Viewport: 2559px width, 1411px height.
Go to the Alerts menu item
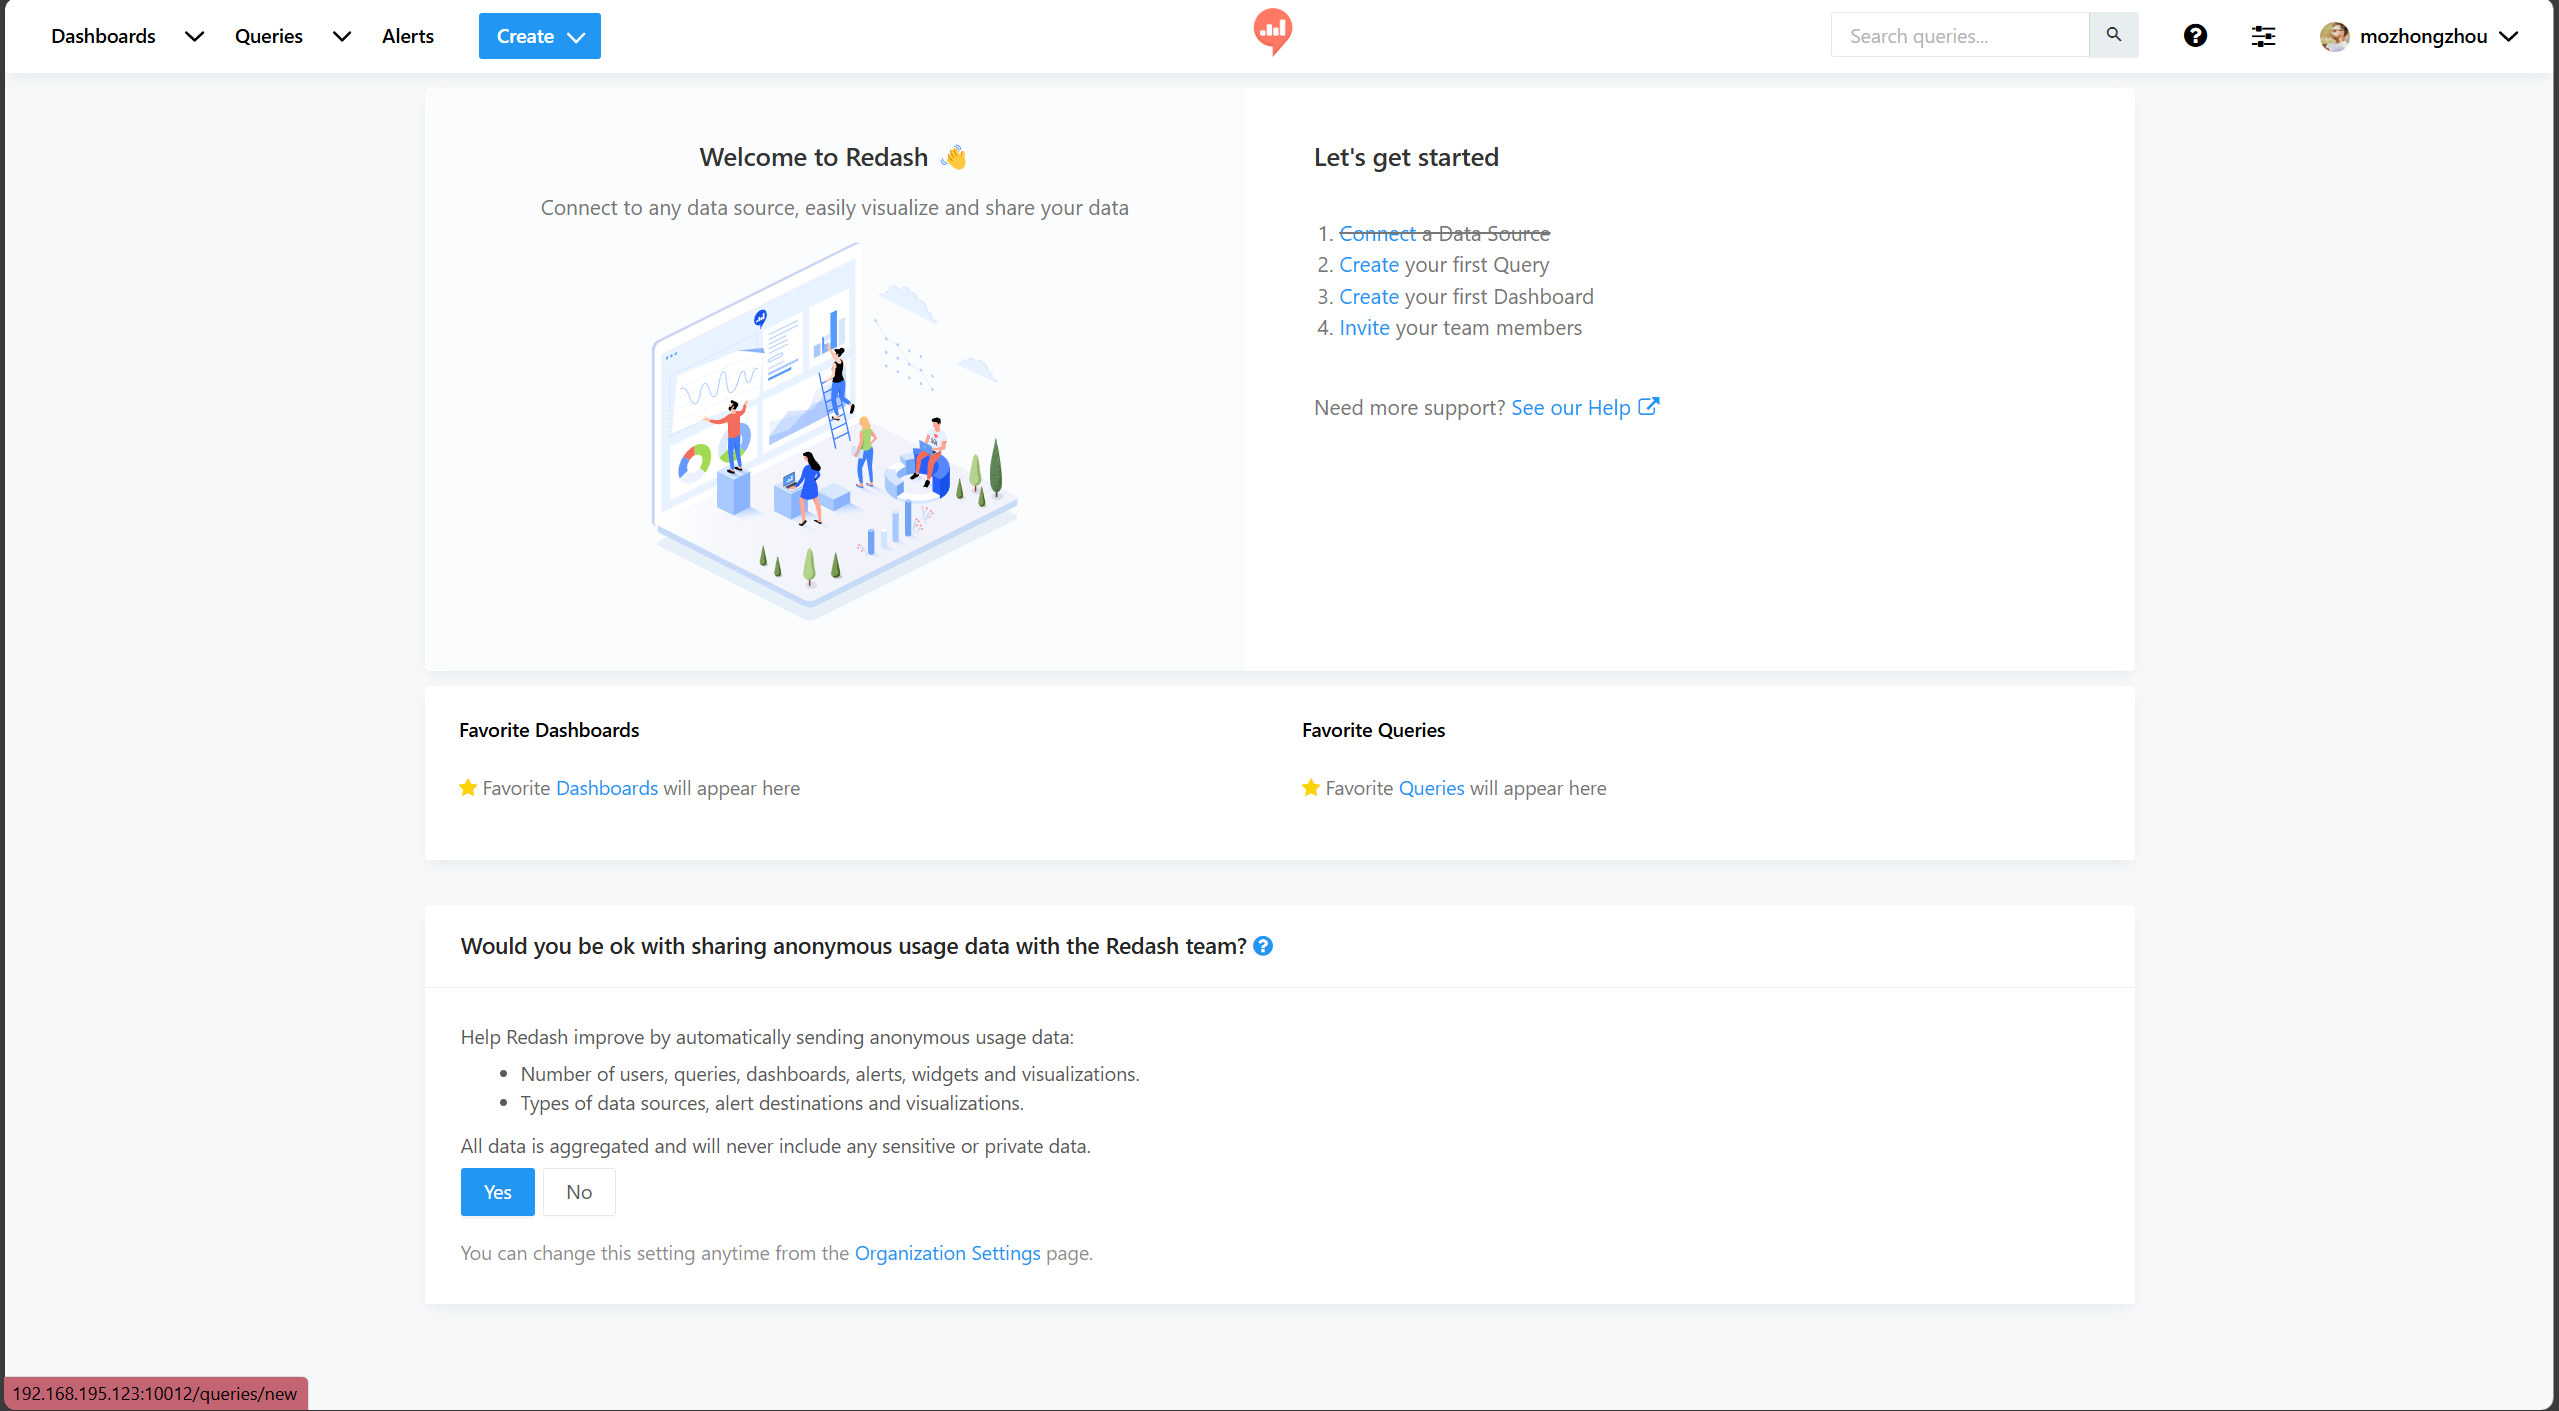pyautogui.click(x=407, y=36)
